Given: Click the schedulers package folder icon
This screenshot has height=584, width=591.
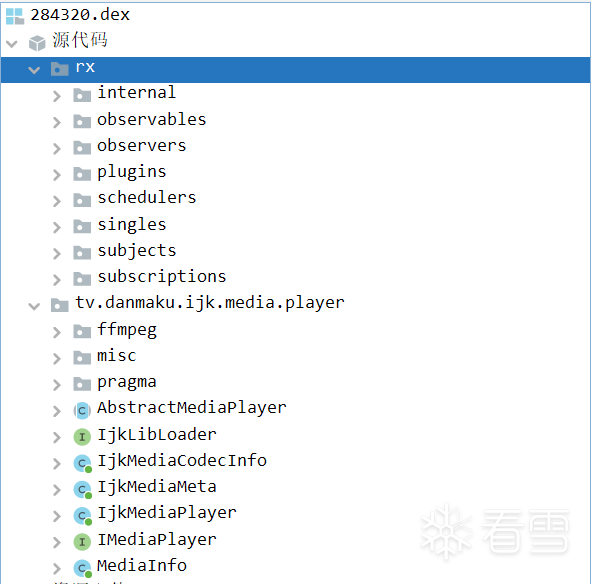Looking at the screenshot, I should pos(82,200).
